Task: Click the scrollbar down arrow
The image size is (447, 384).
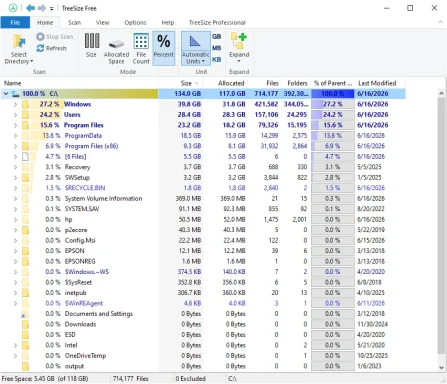Action: 441,367
